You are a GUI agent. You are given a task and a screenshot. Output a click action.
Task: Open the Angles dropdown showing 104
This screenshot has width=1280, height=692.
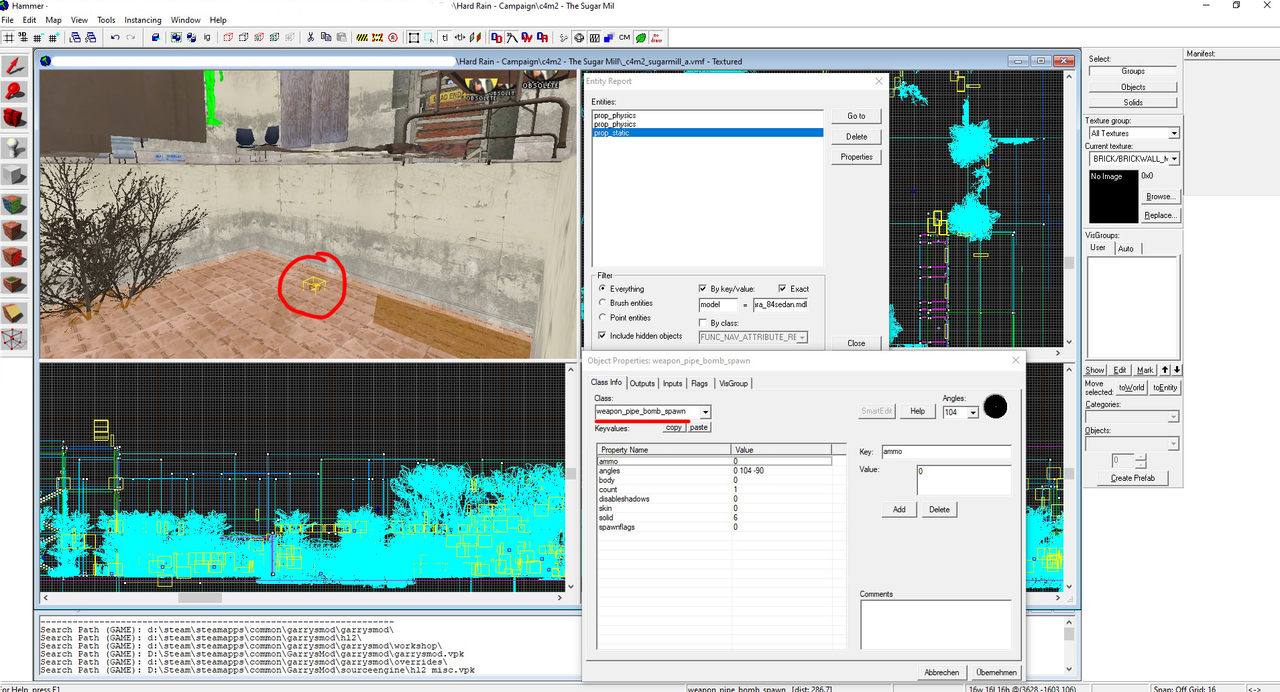[972, 412]
